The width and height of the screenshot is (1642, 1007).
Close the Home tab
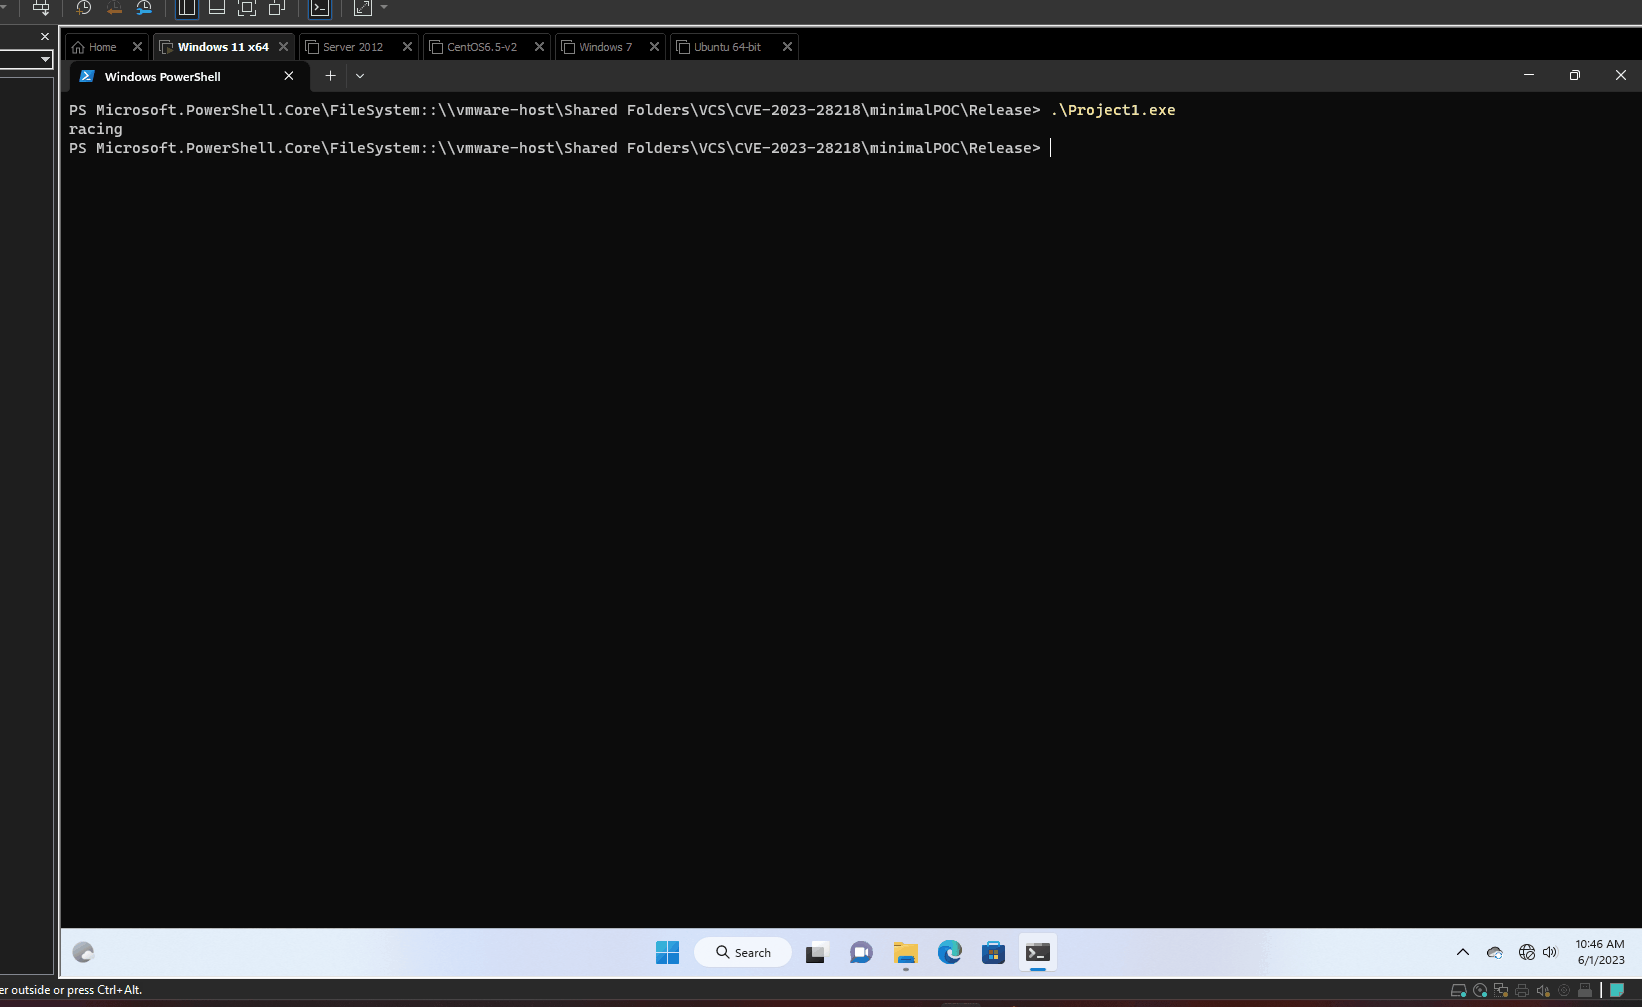click(x=138, y=47)
